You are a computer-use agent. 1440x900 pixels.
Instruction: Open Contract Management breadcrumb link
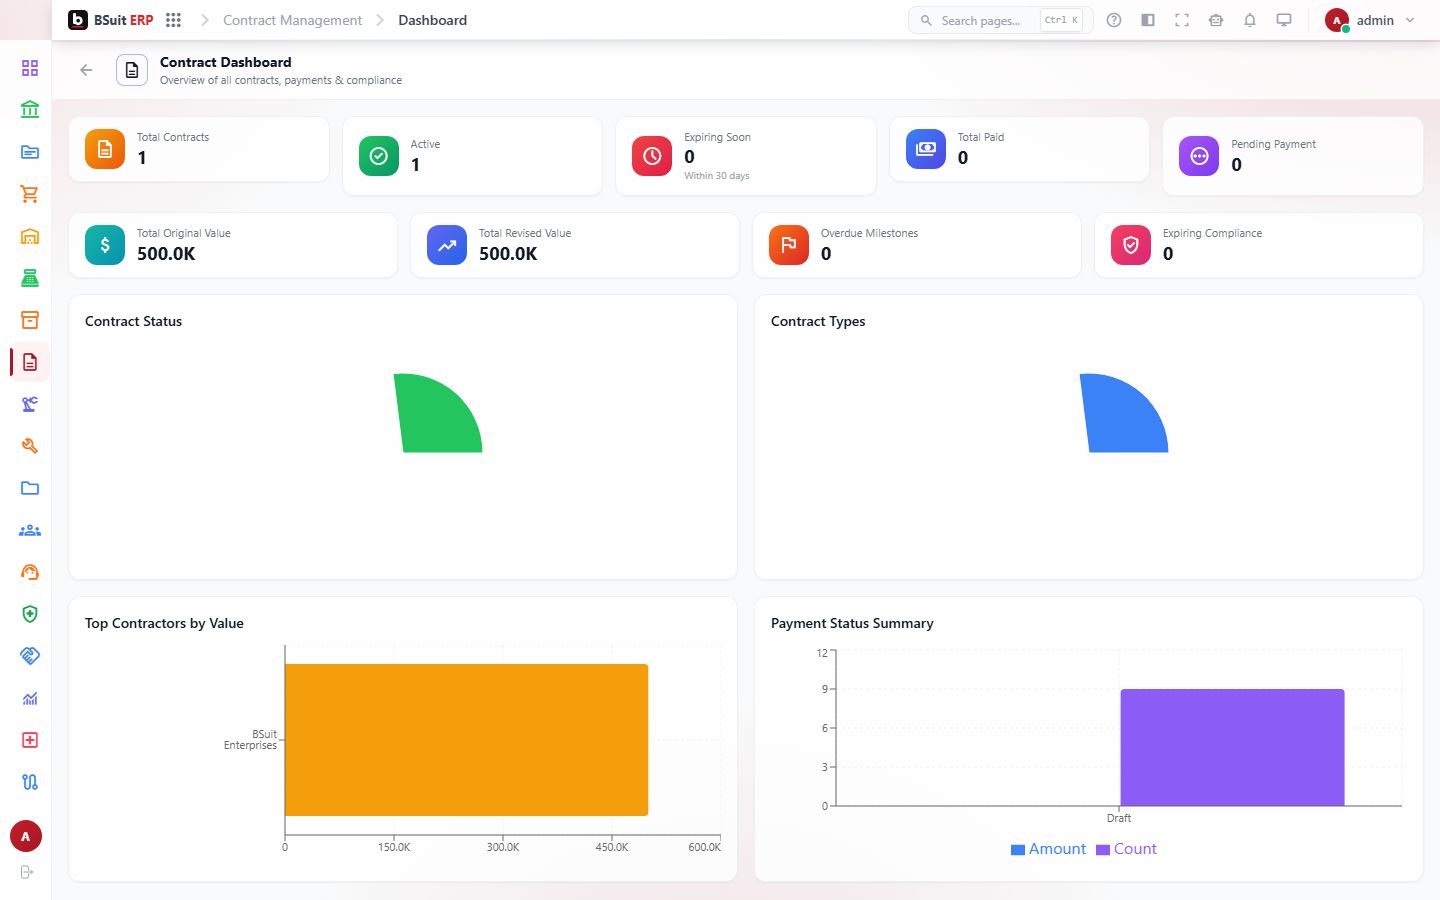(x=292, y=20)
